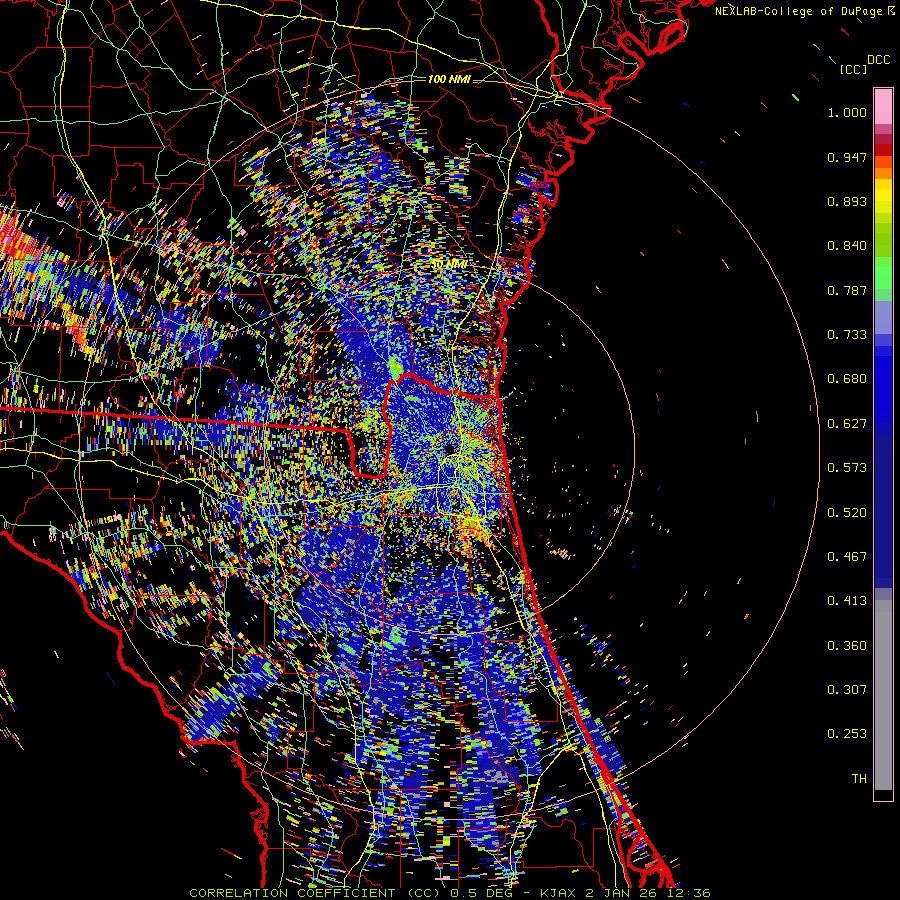Image resolution: width=900 pixels, height=900 pixels.
Task: Click the "1.000" legend value
Action: tap(847, 112)
